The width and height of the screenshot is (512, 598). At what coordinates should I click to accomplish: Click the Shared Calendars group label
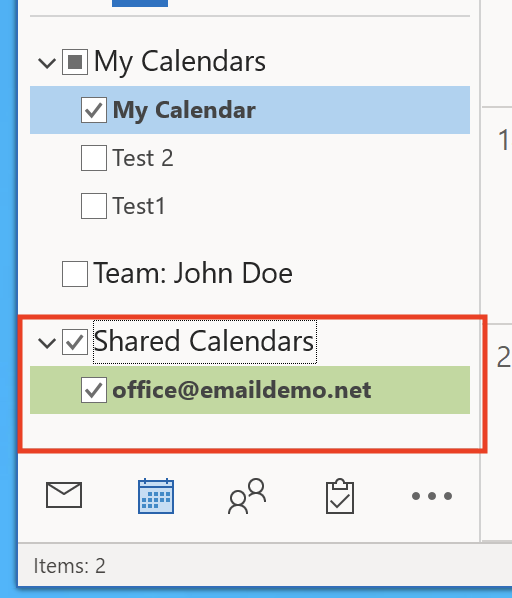click(x=204, y=341)
